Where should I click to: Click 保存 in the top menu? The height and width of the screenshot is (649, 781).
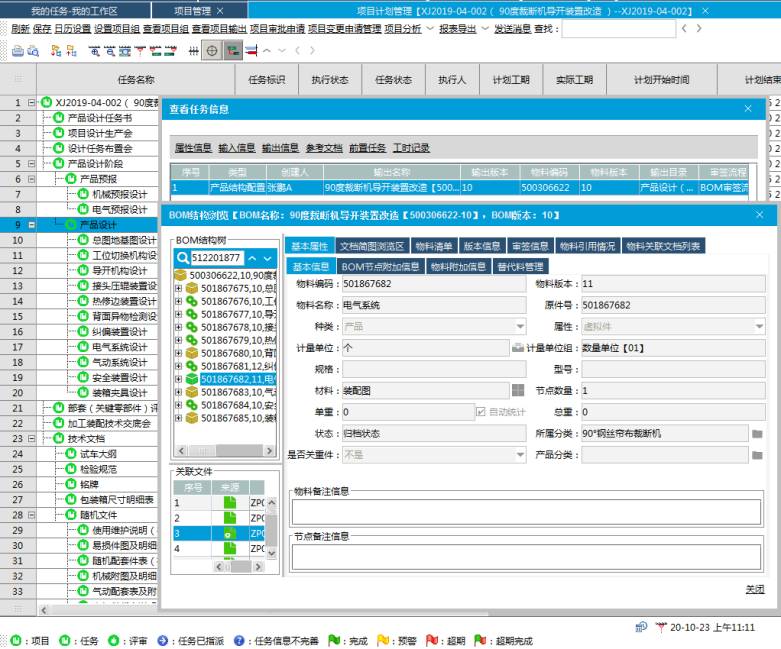41,29
